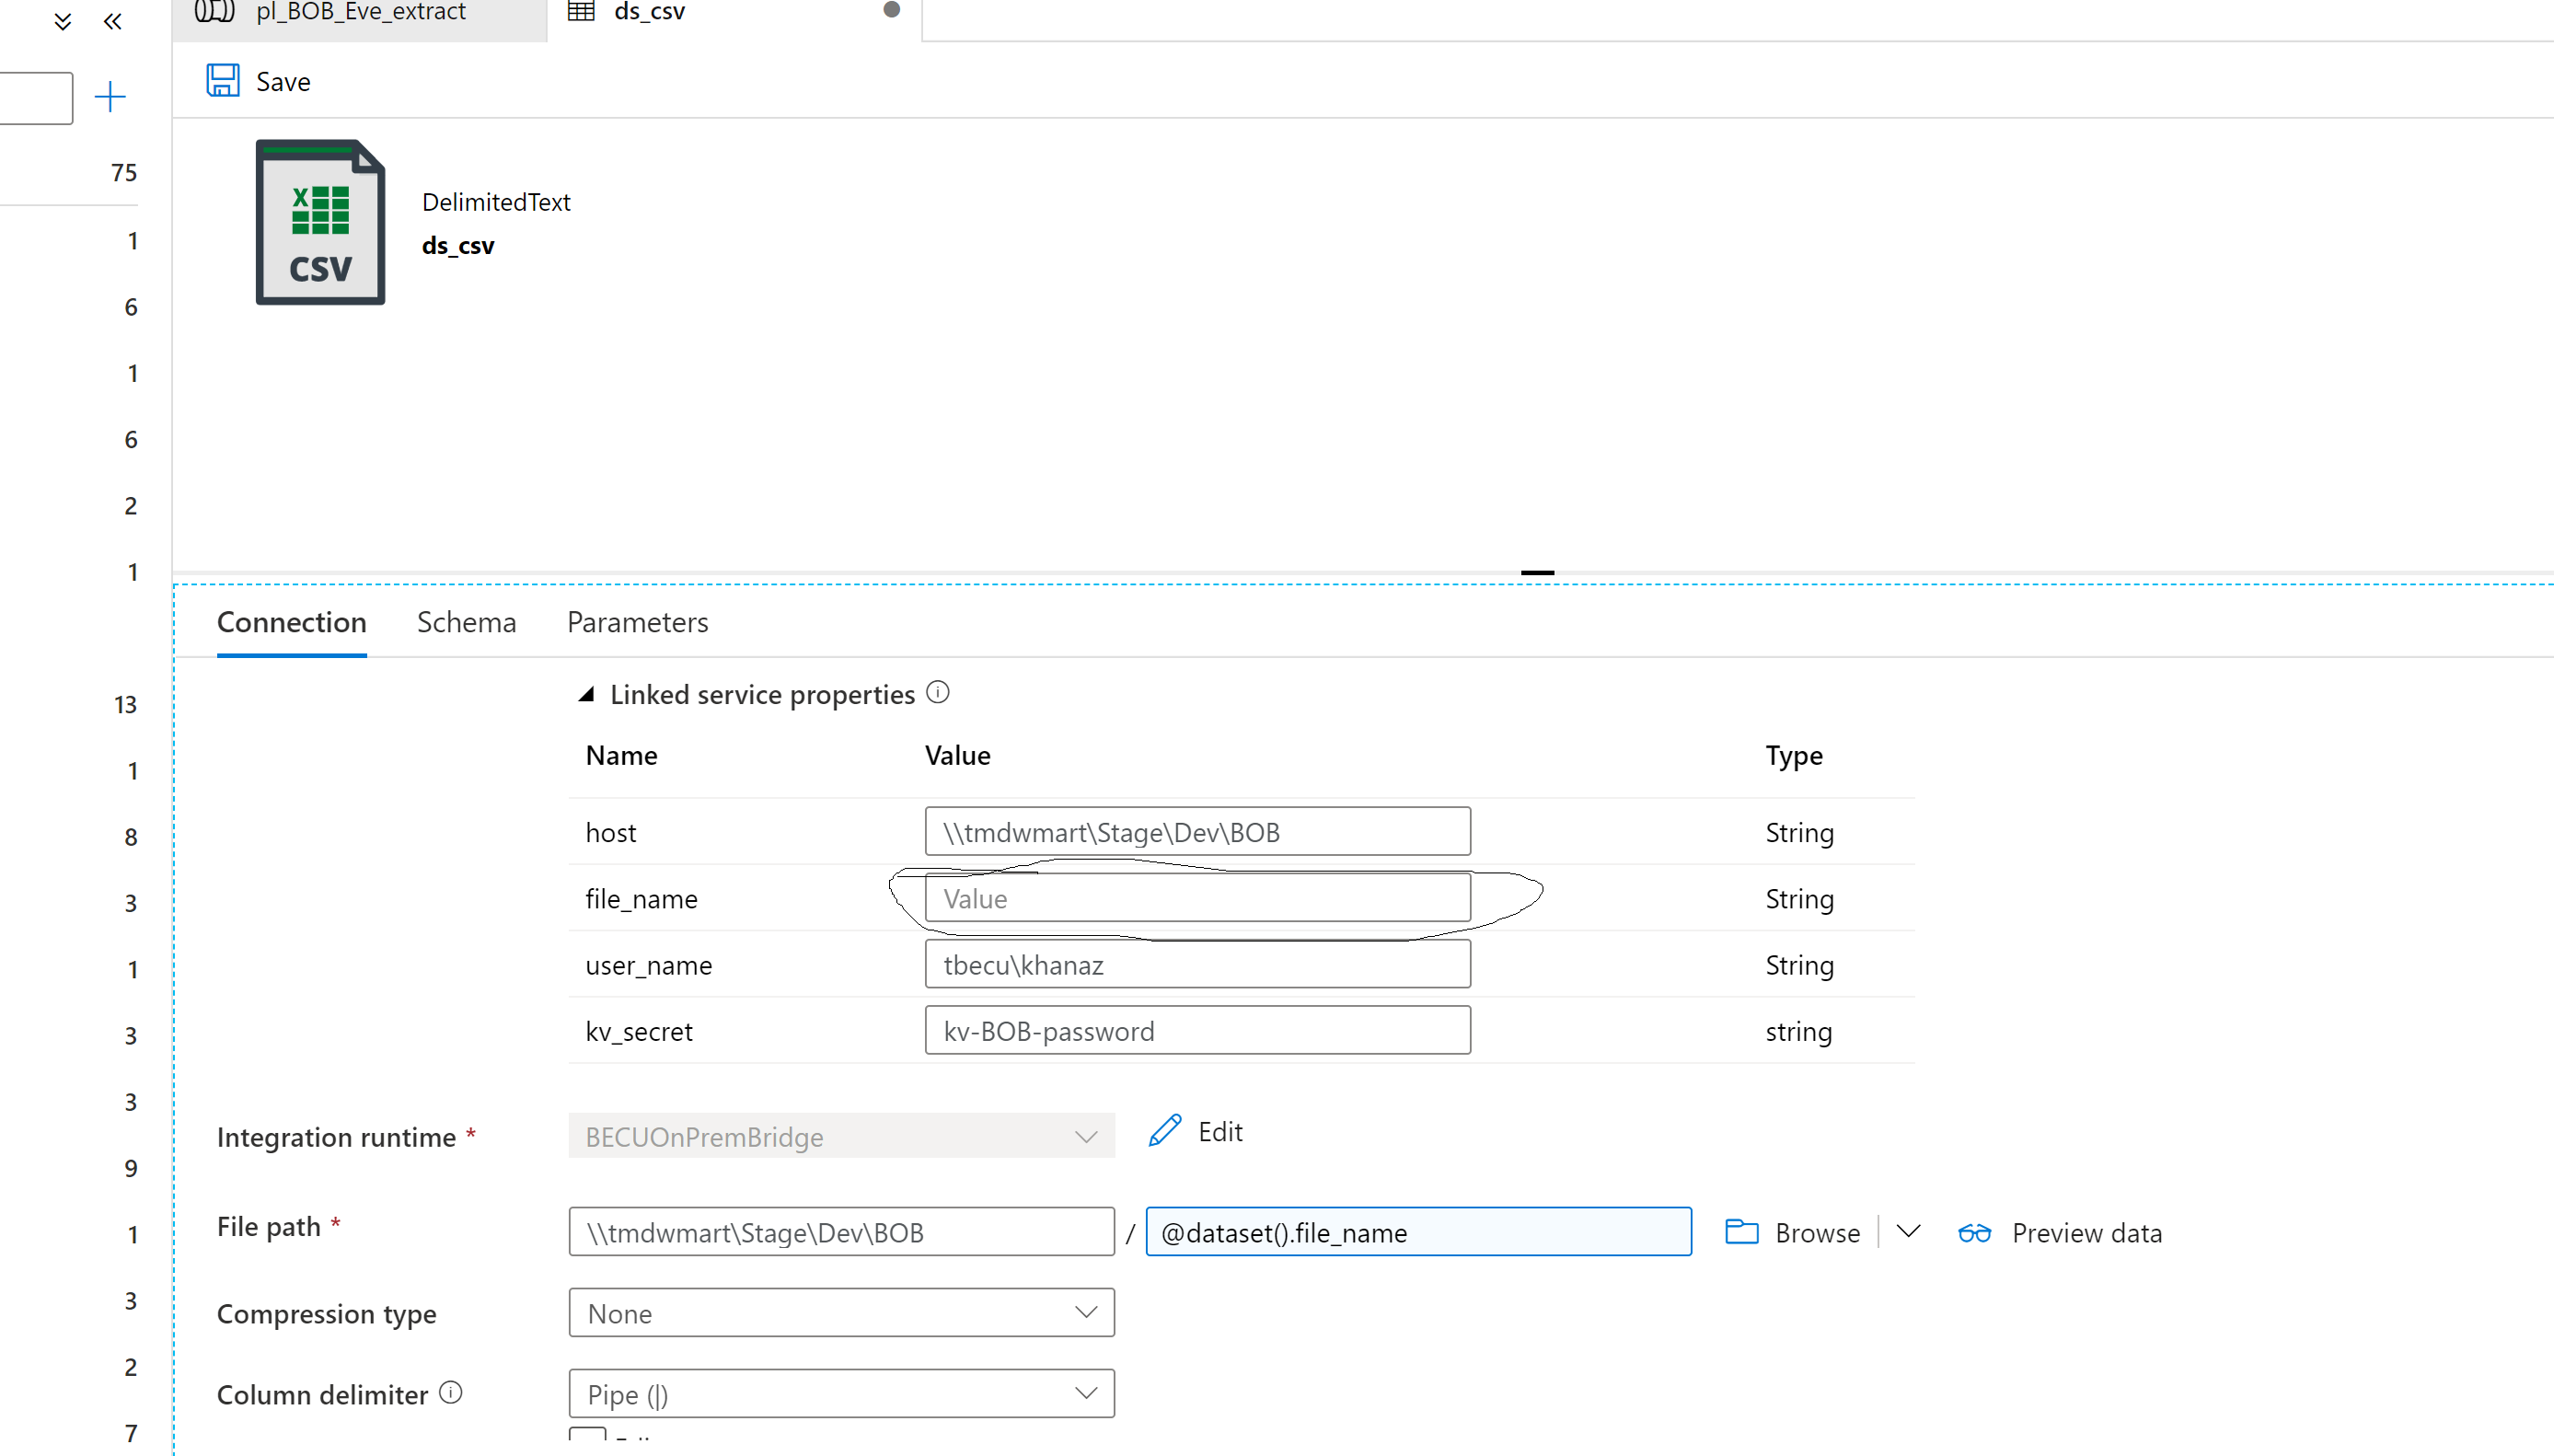
Task: Click the @dataset().file_name path field
Action: pos(1417,1232)
